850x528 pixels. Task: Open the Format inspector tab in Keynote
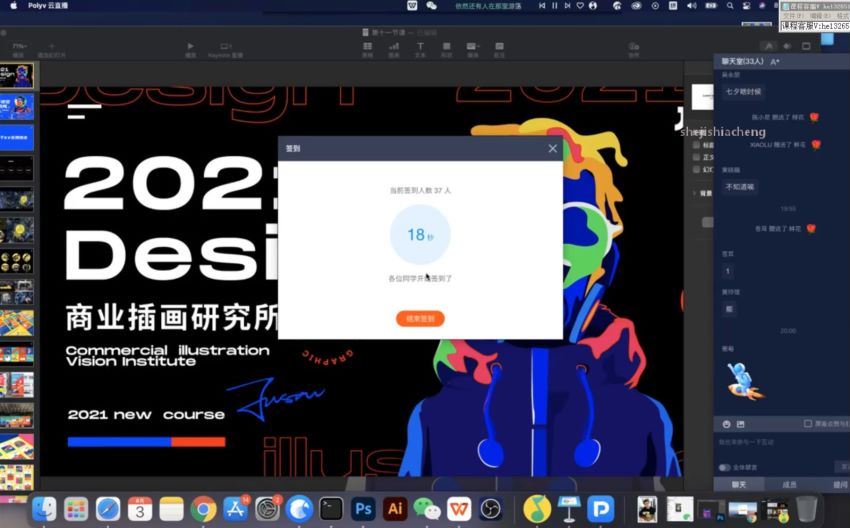(768, 47)
